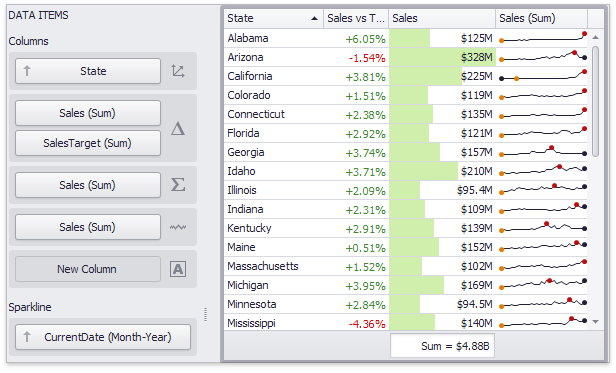Click the vertical scrollbar thumb
The height and width of the screenshot is (373, 616).
click(x=596, y=101)
